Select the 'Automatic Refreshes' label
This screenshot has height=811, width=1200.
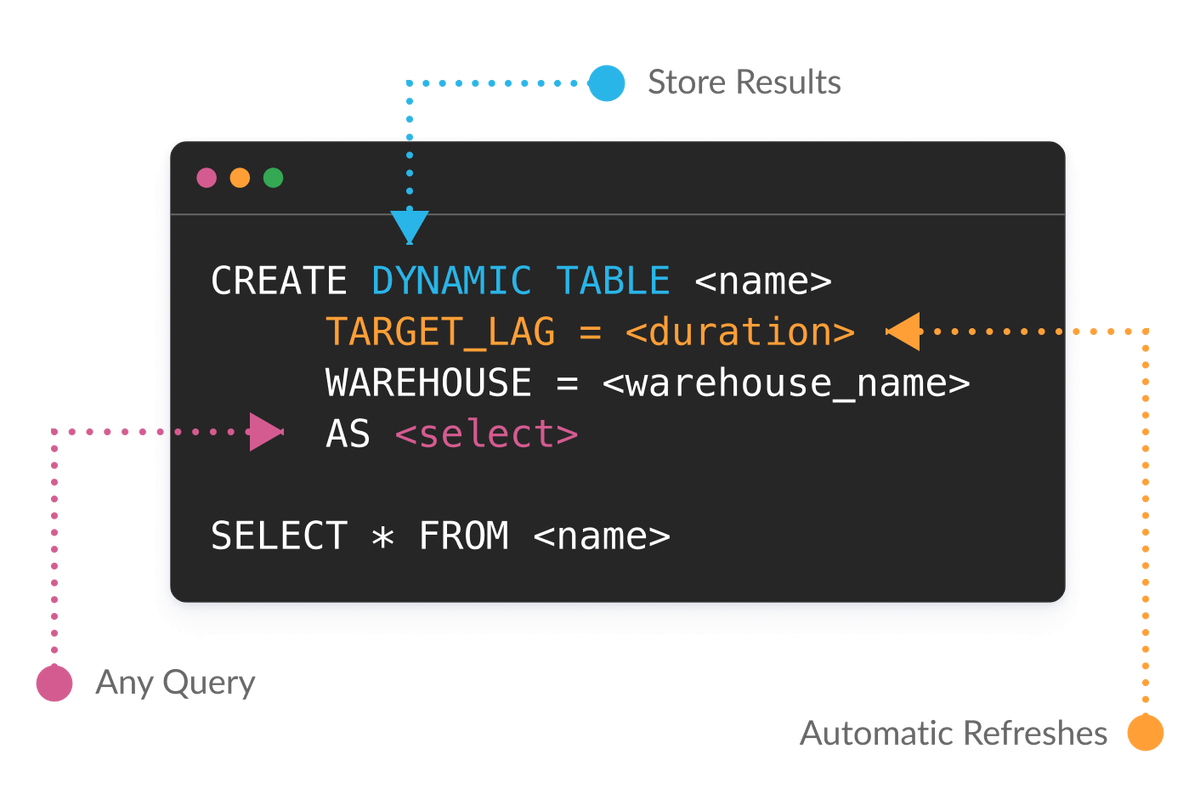(954, 733)
